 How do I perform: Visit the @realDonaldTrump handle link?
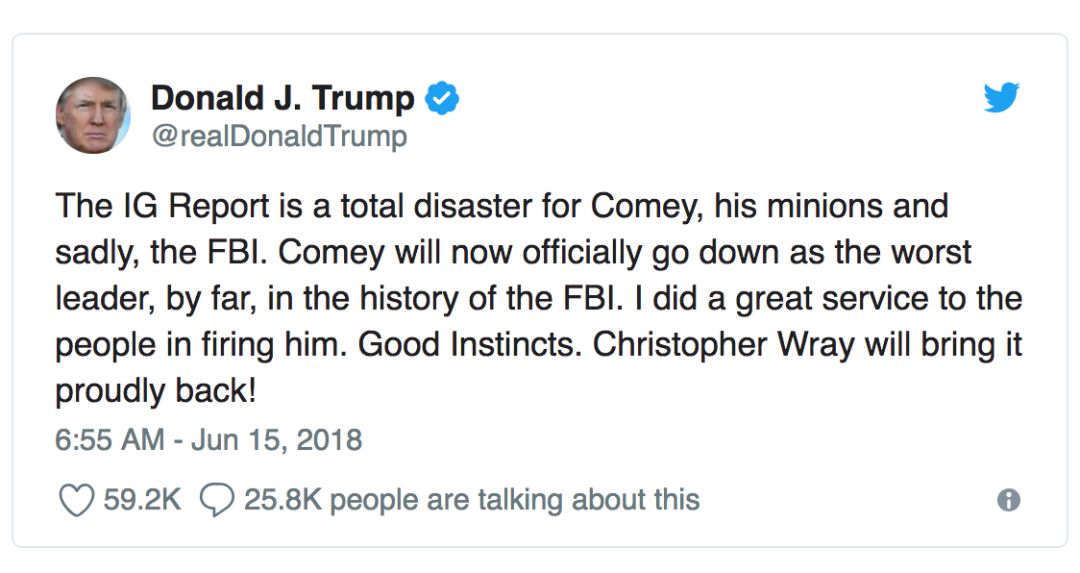[279, 136]
